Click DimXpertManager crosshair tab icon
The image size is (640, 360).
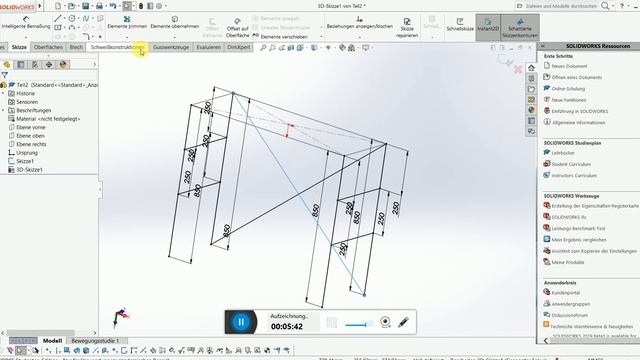click(x=49, y=64)
